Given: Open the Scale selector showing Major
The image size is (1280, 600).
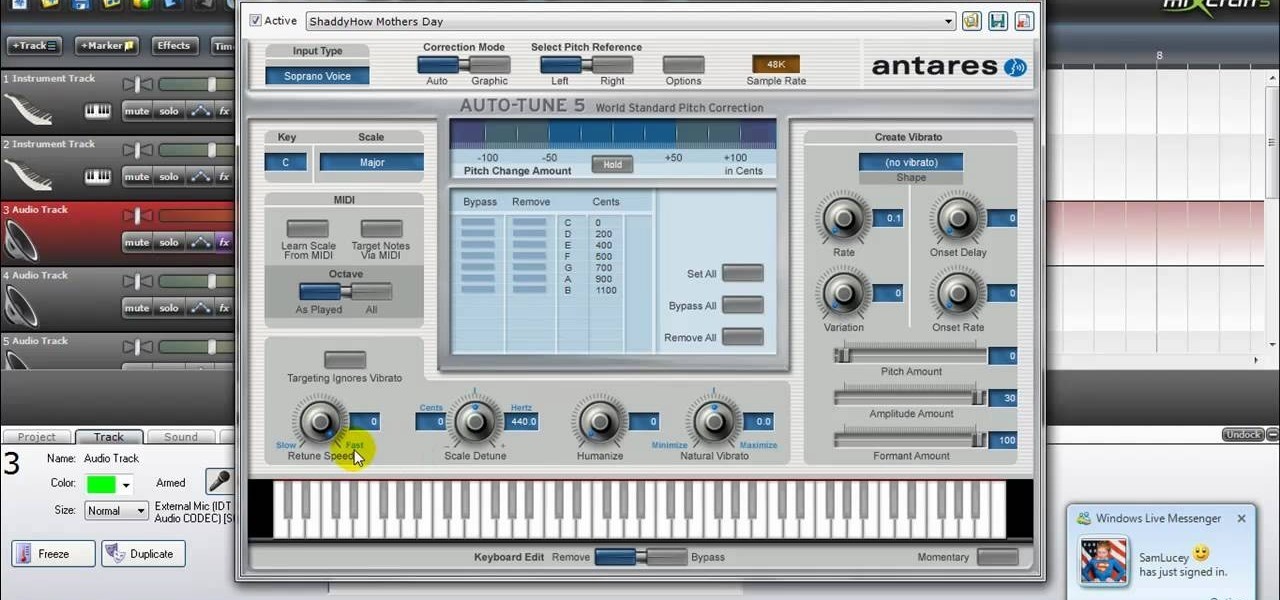Looking at the screenshot, I should (x=371, y=162).
